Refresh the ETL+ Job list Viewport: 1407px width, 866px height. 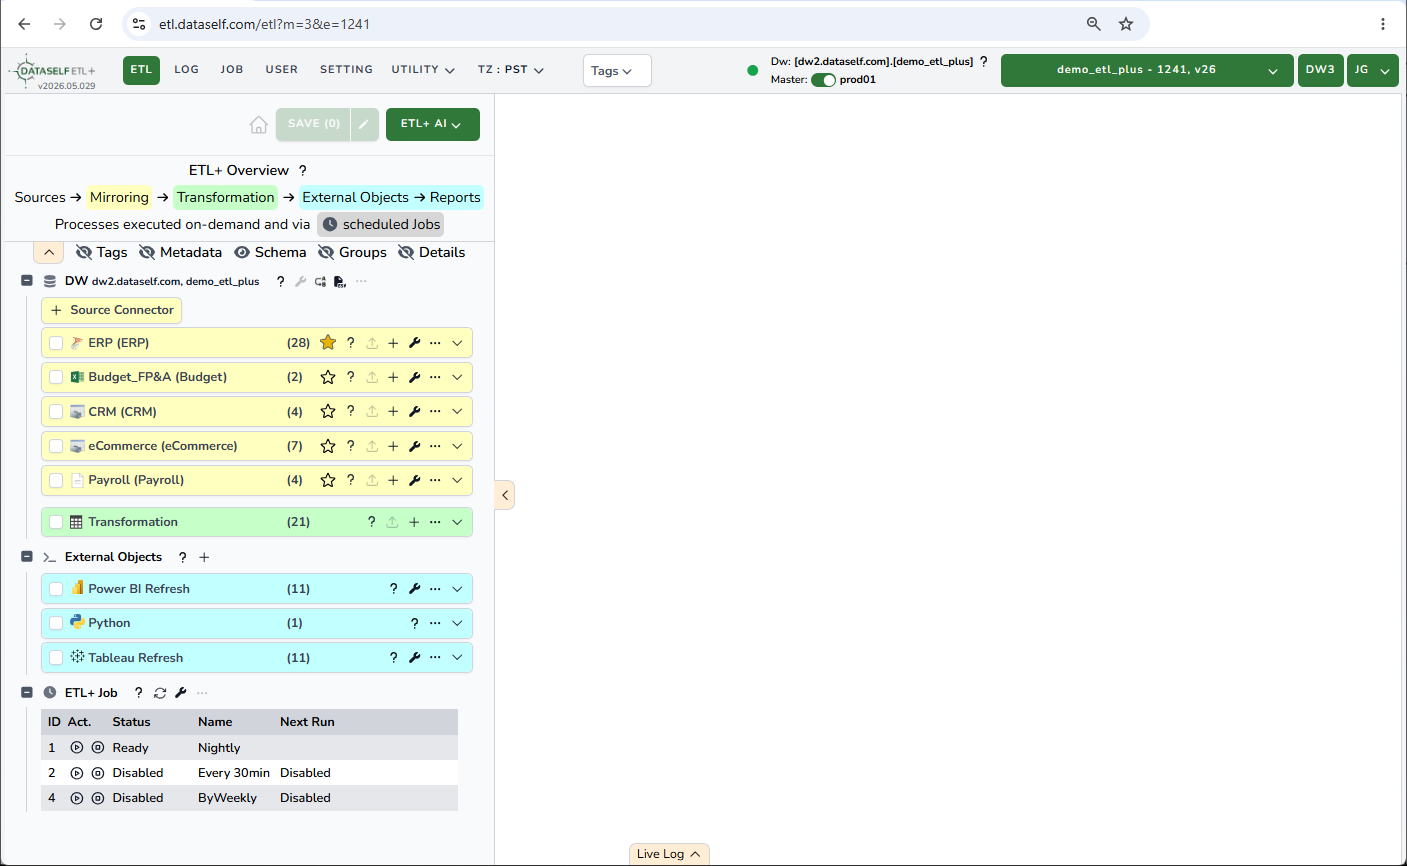click(160, 693)
